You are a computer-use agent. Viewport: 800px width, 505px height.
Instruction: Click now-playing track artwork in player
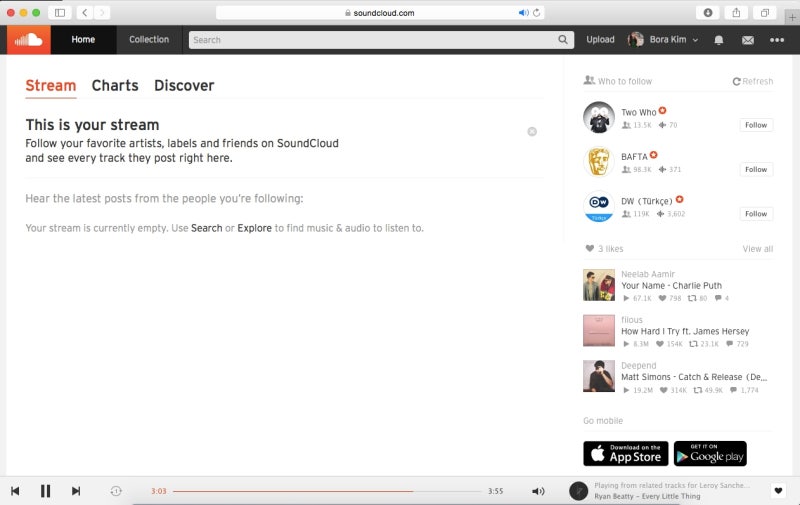[579, 491]
